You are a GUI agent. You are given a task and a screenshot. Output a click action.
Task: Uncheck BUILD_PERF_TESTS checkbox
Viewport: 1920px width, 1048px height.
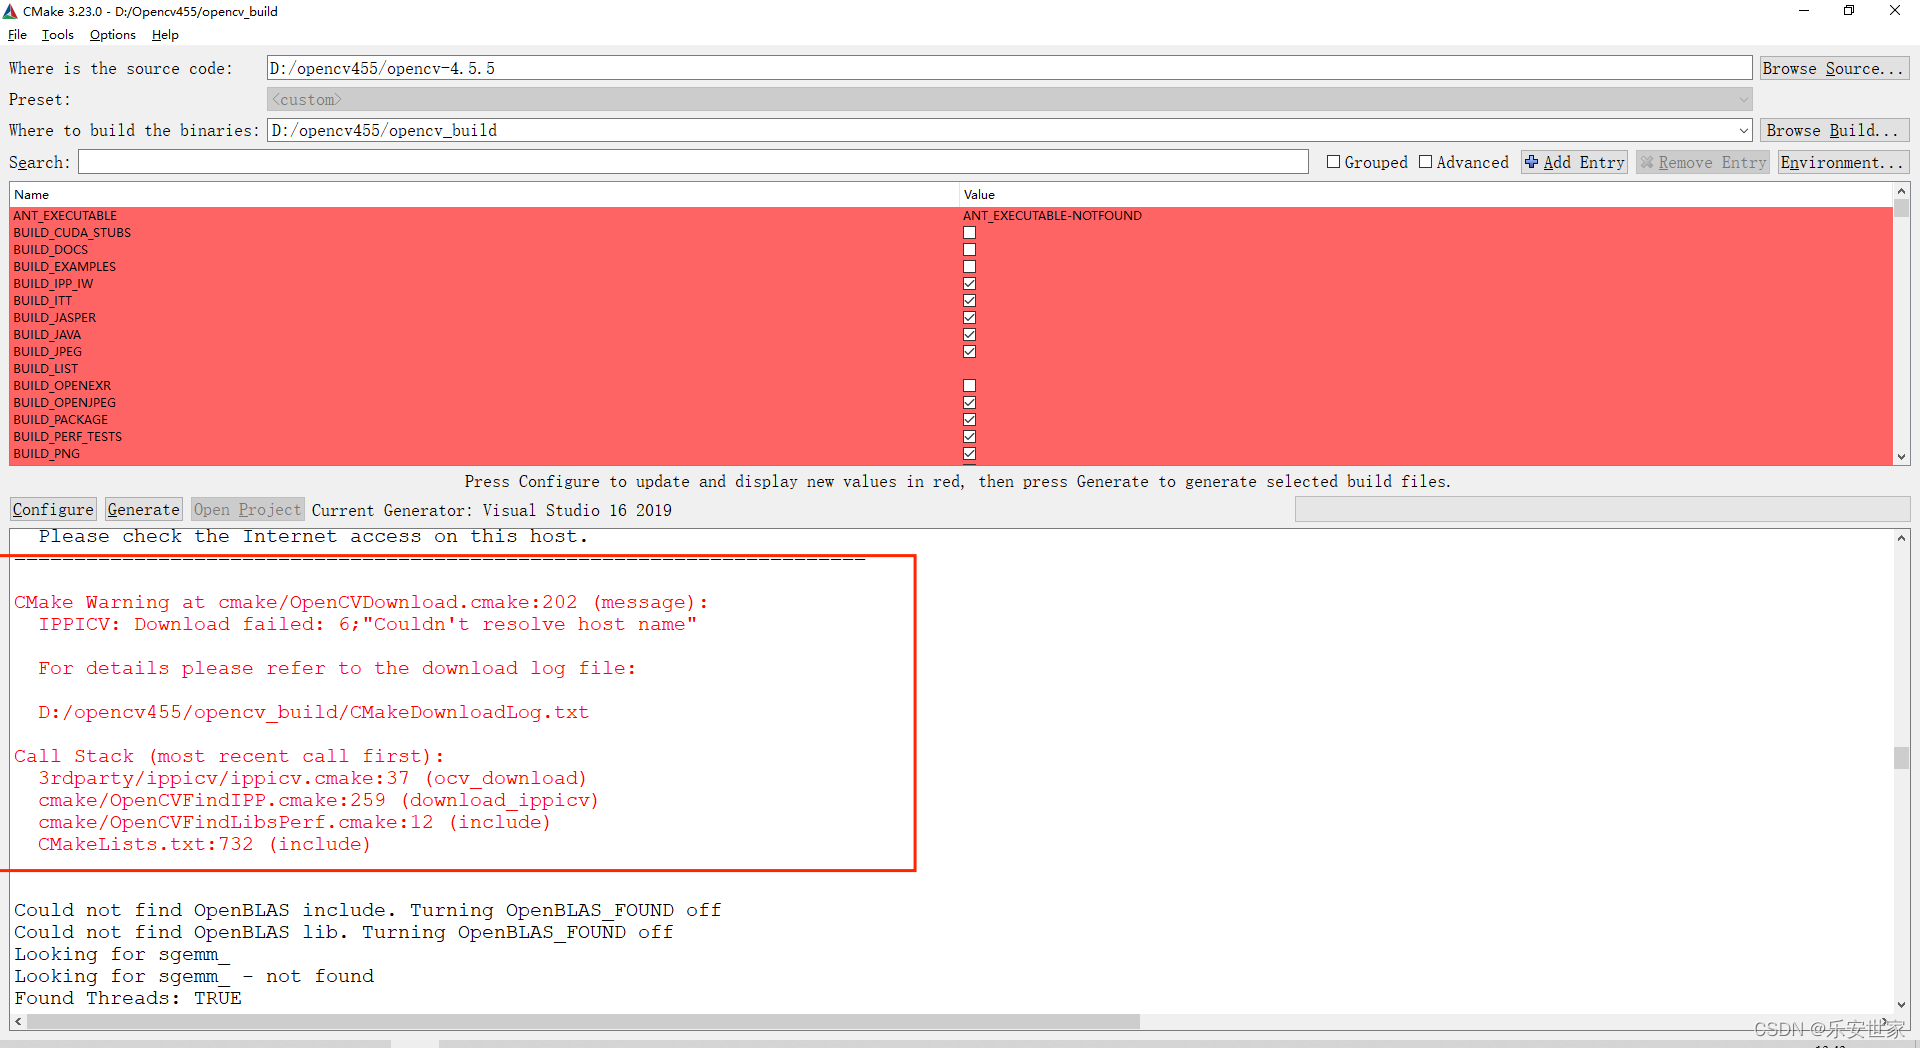pos(969,437)
